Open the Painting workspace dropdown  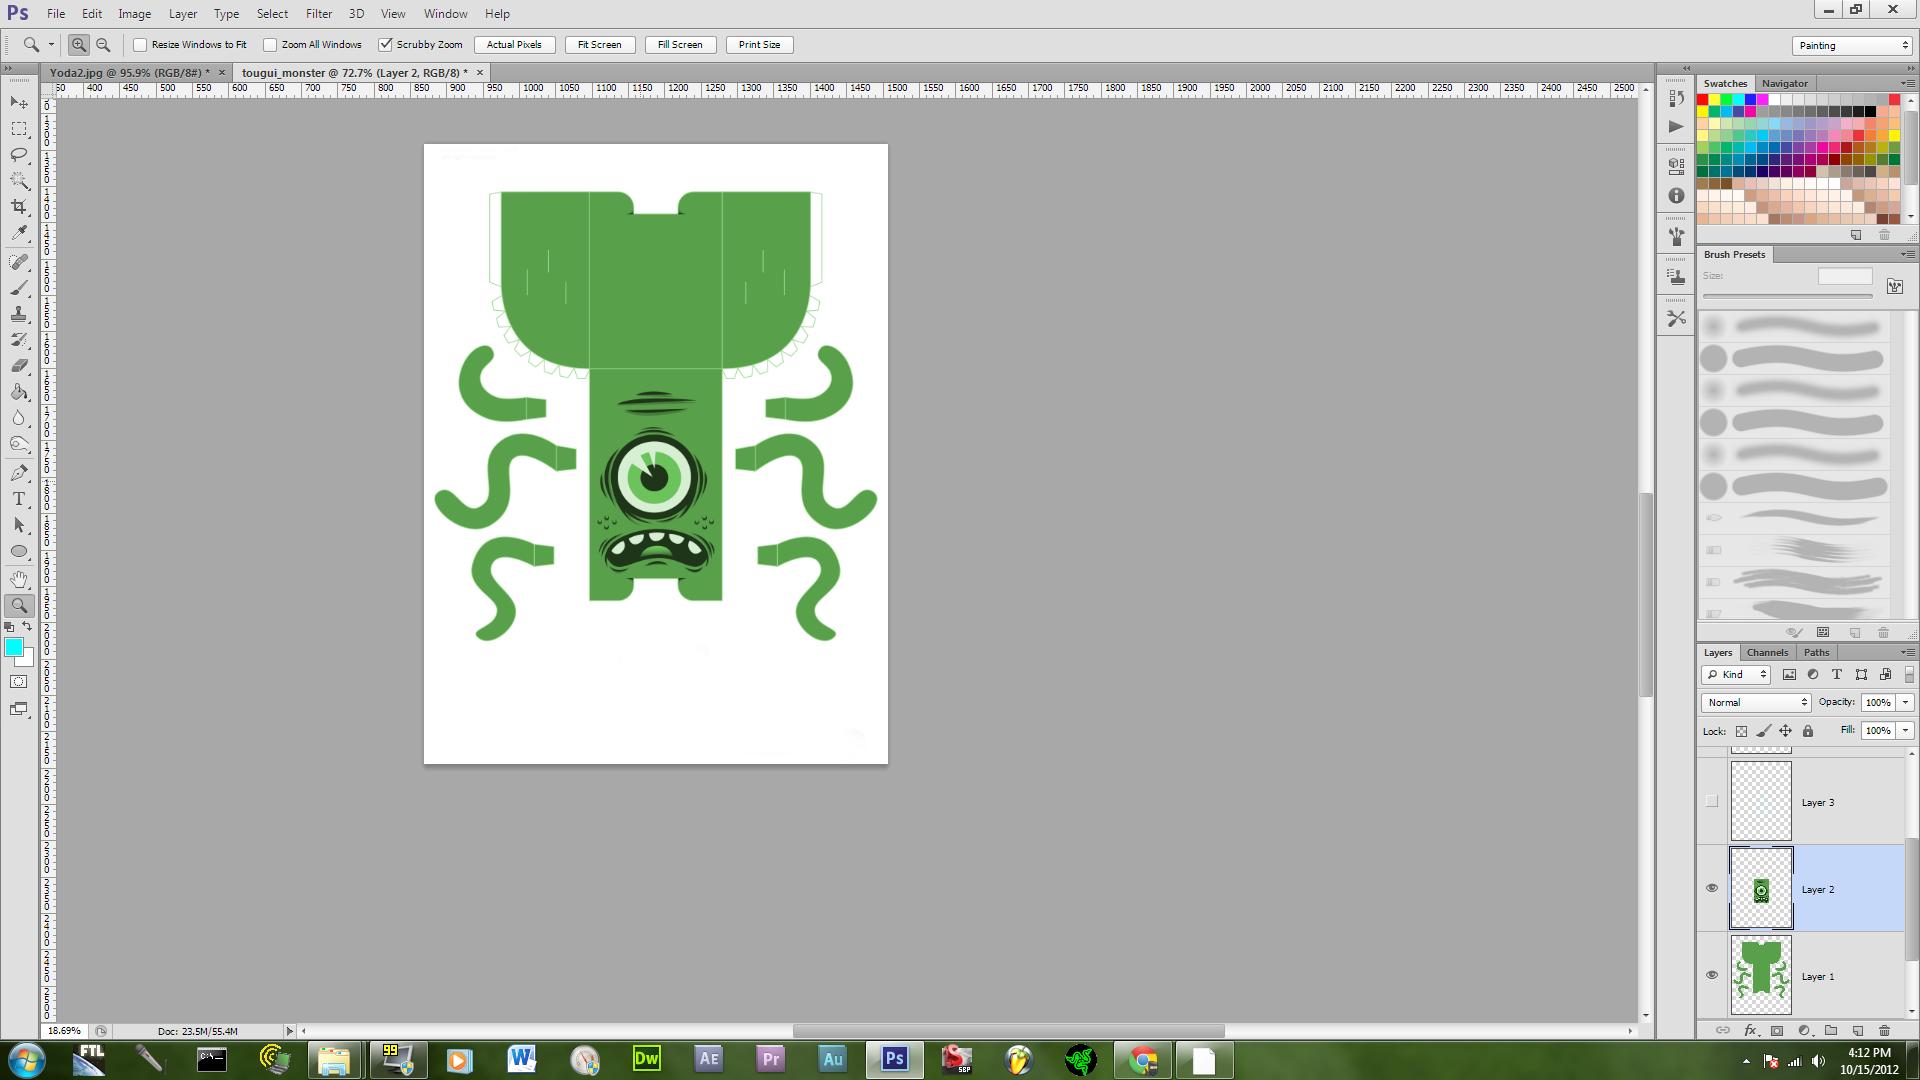[1853, 45]
